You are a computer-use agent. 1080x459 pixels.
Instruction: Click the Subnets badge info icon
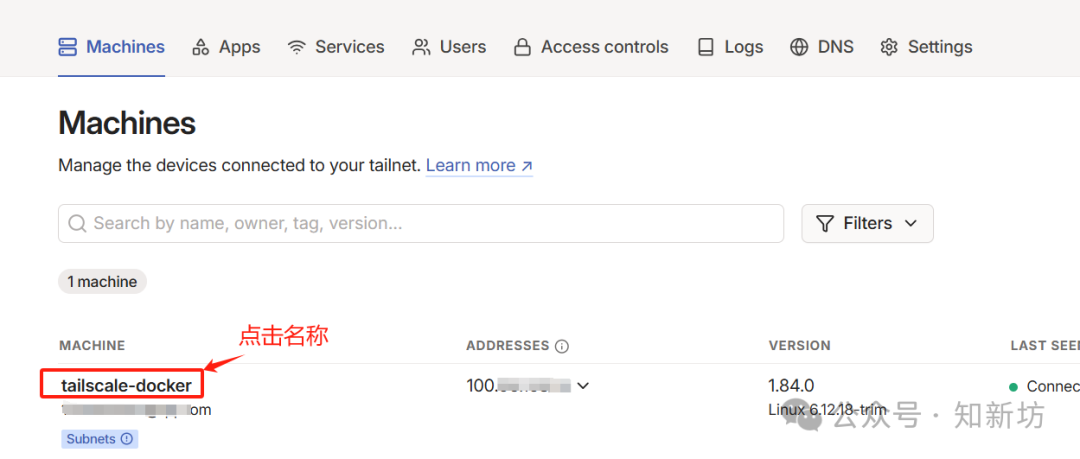(x=127, y=438)
